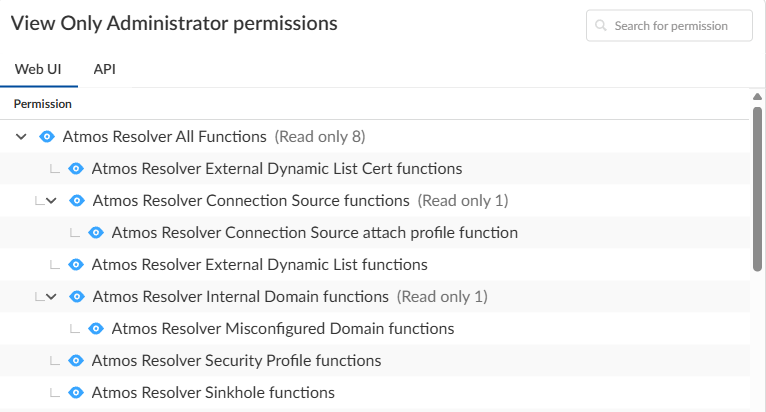Toggle Sinkhole functions read-only eye

tap(75, 393)
